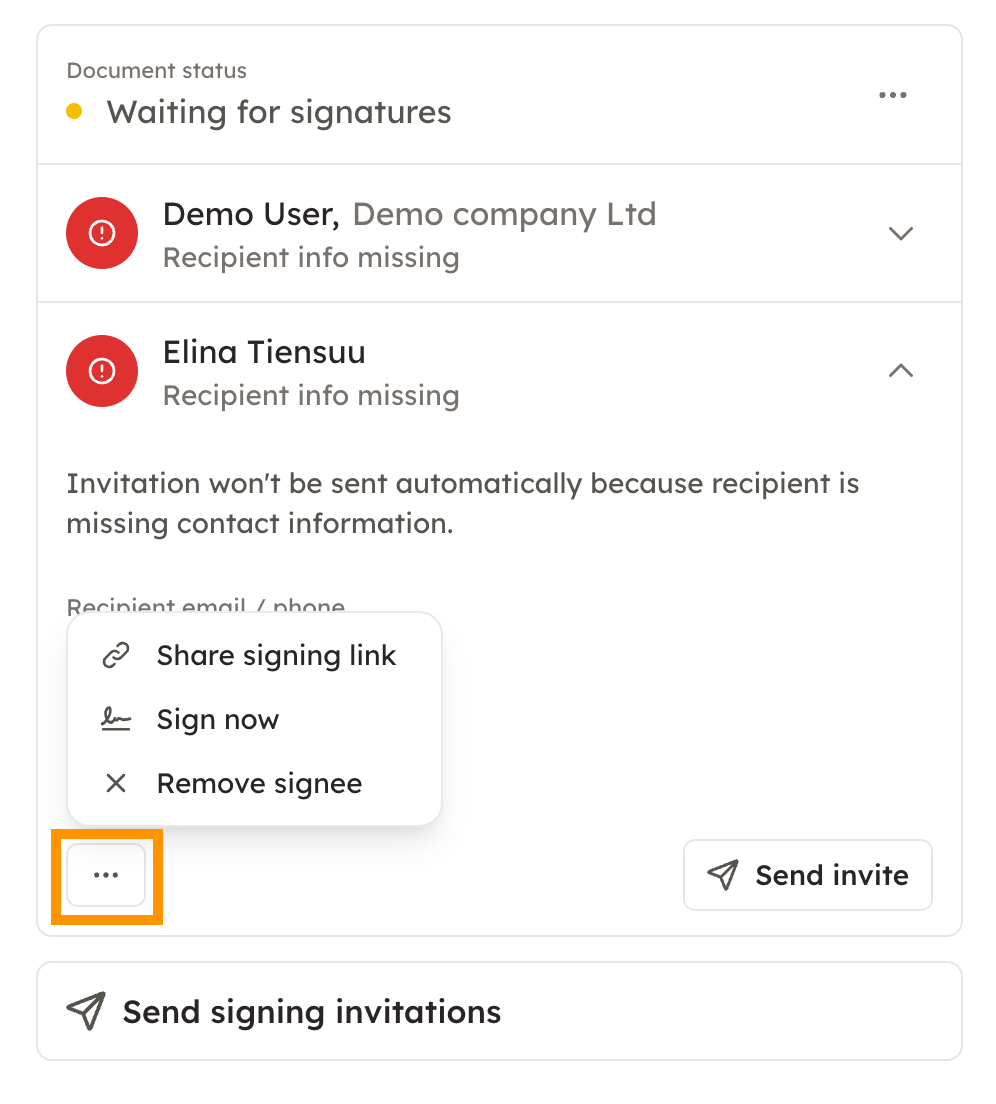Collapse the Elina Tiensuu recipient section
The height and width of the screenshot is (1104, 996).
(x=901, y=371)
